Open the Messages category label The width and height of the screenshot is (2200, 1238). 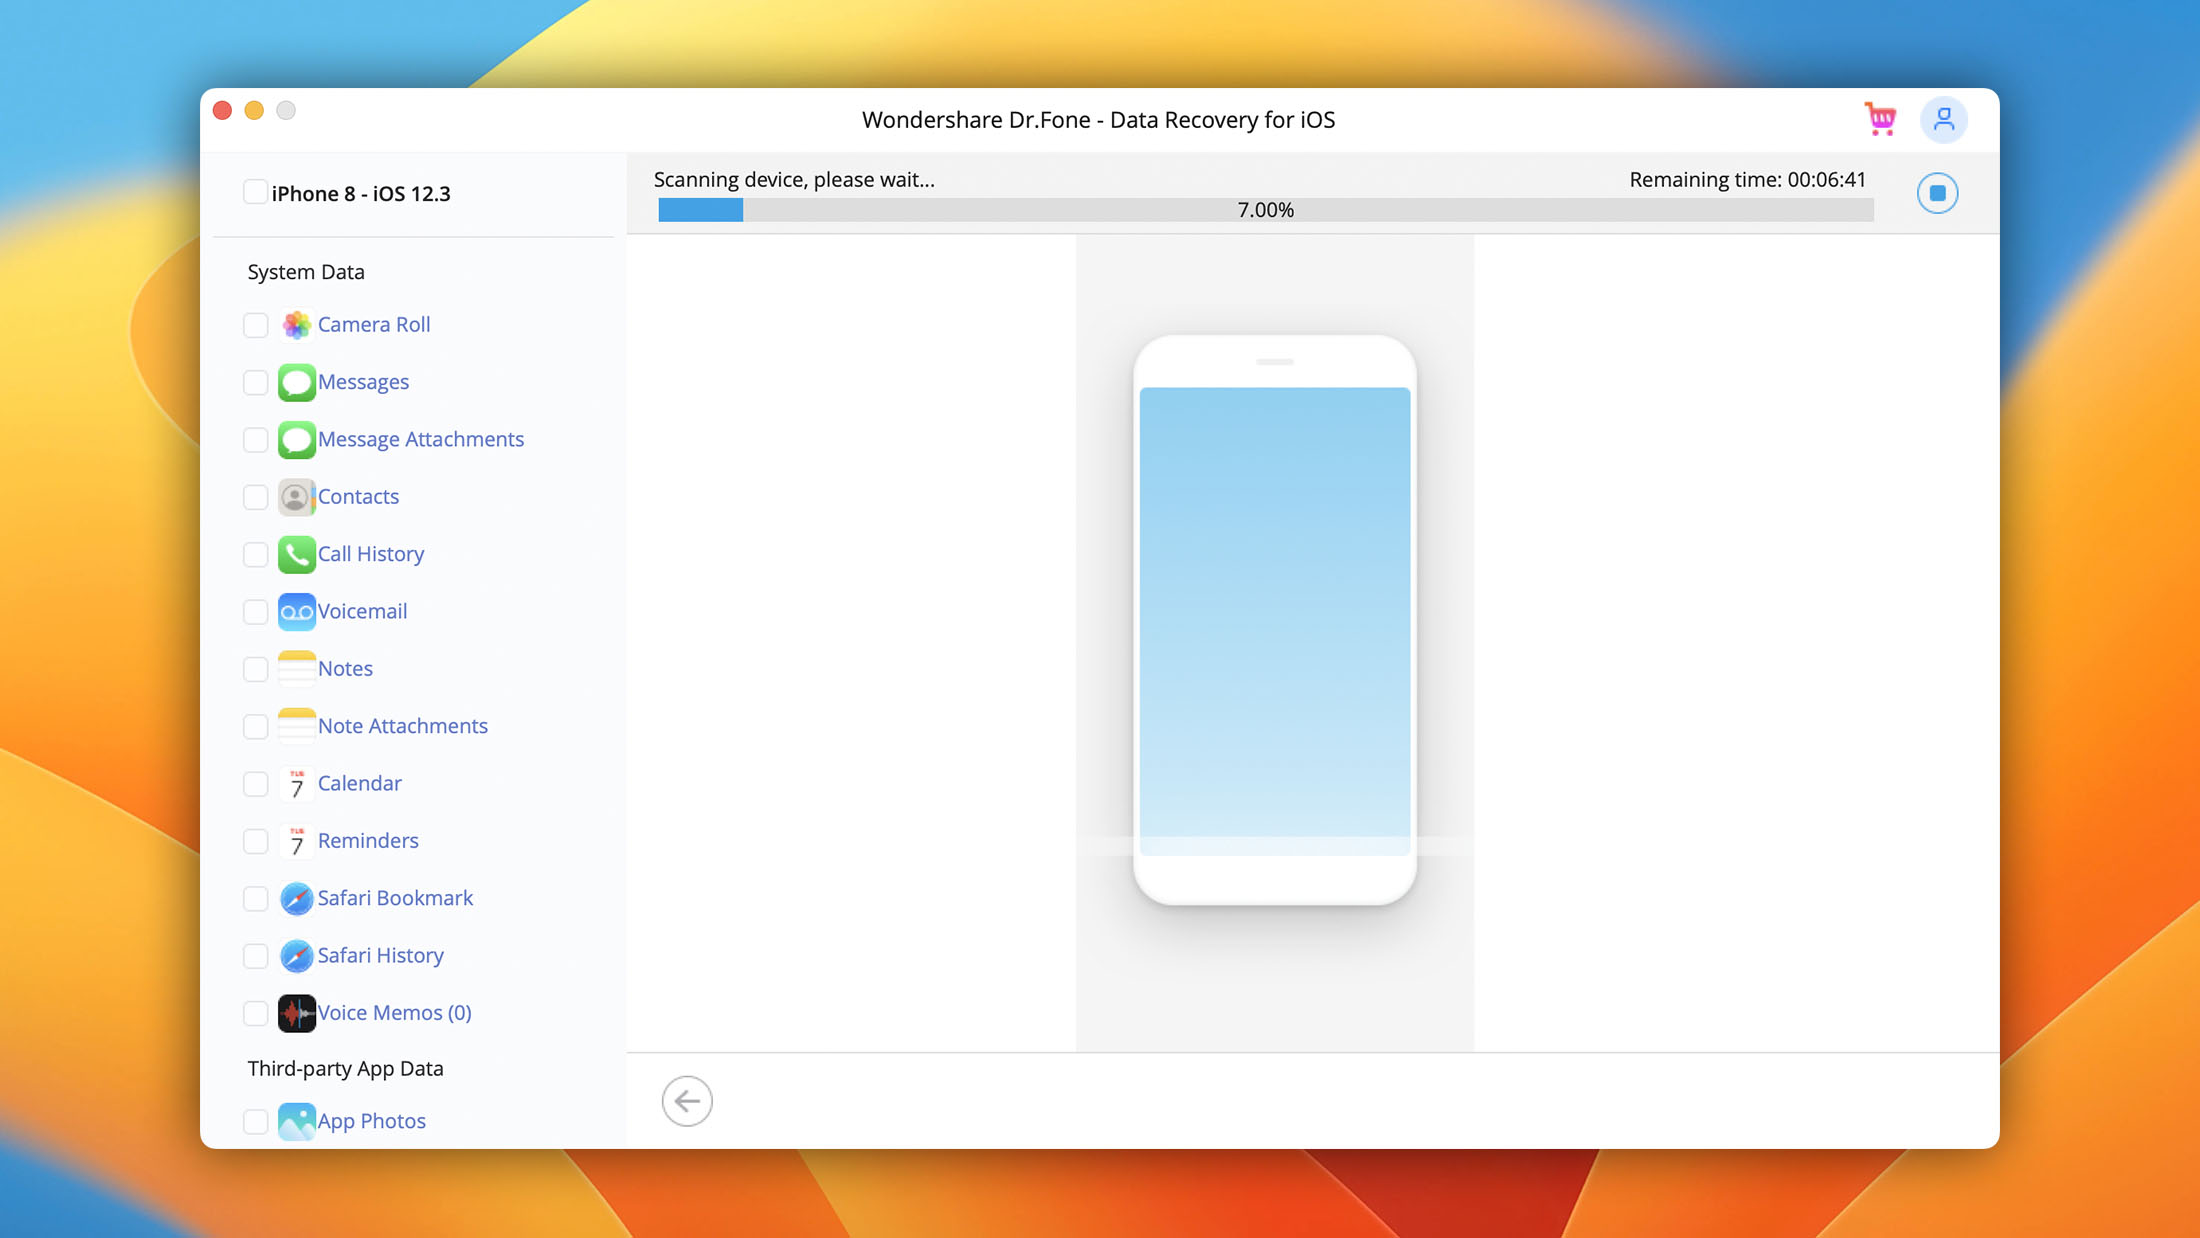[363, 382]
